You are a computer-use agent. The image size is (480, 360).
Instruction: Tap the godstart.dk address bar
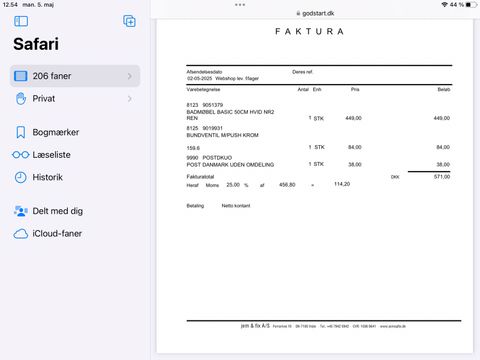click(x=315, y=13)
